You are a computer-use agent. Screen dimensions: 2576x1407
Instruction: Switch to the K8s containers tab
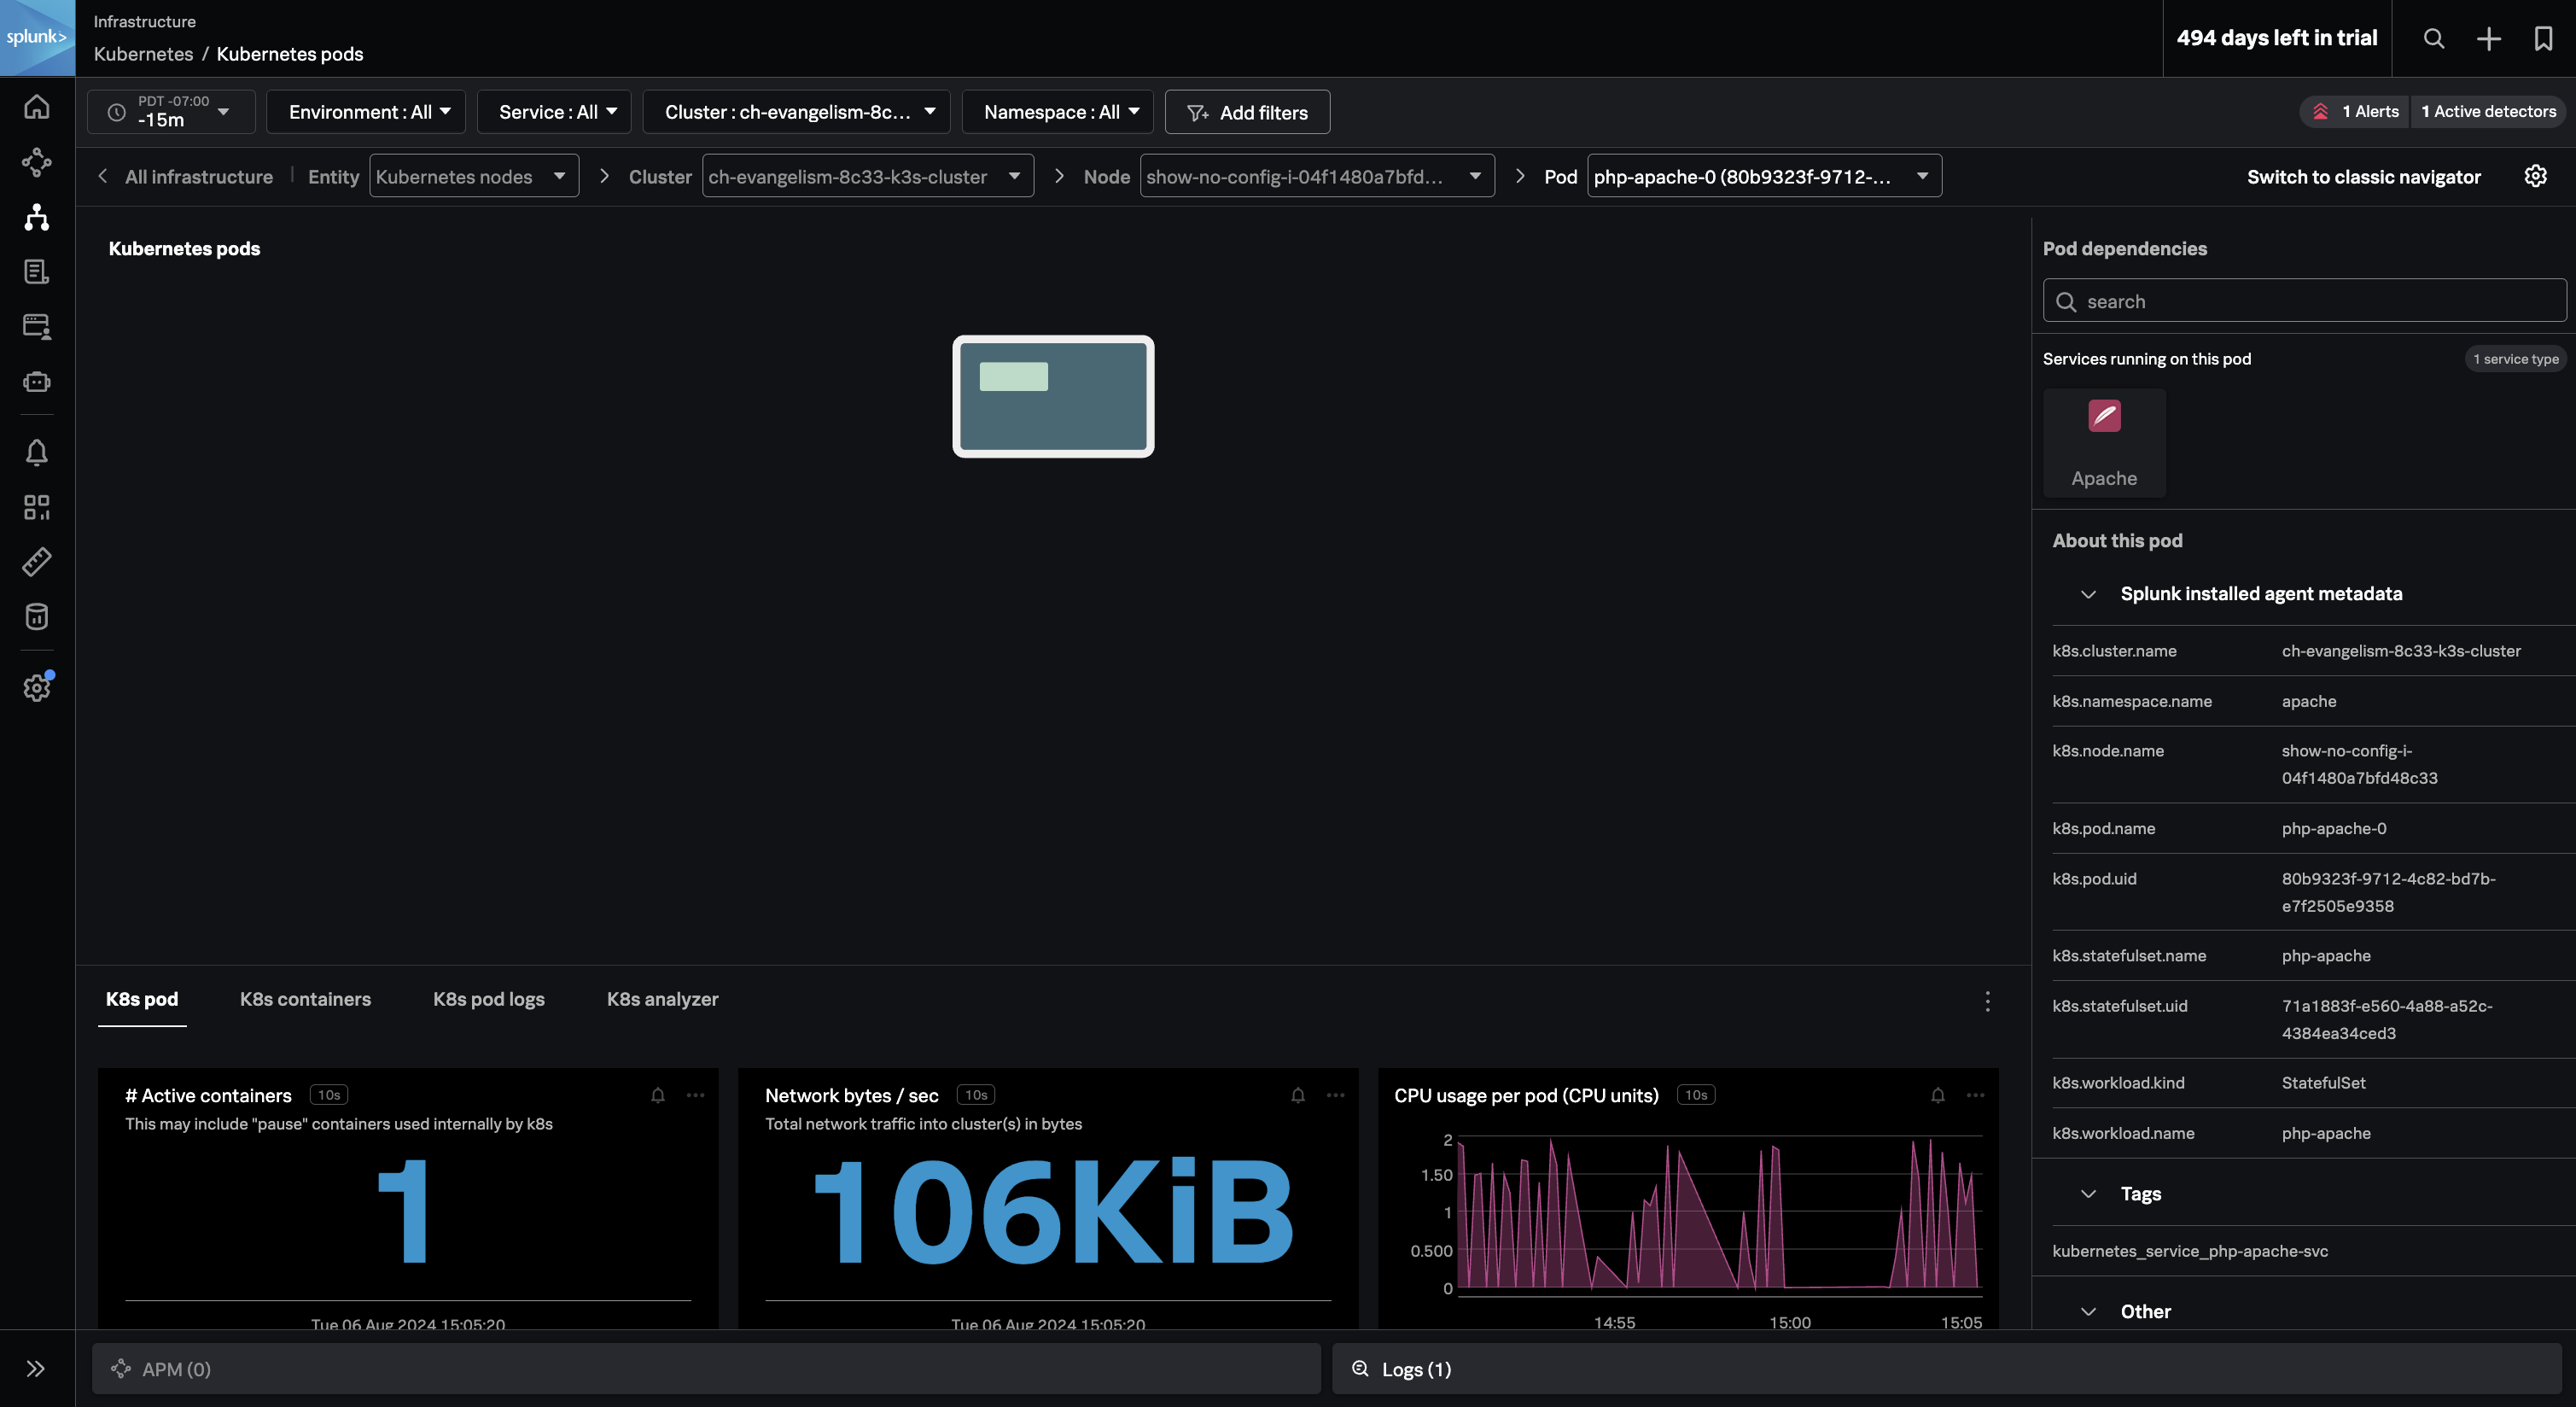tap(305, 999)
